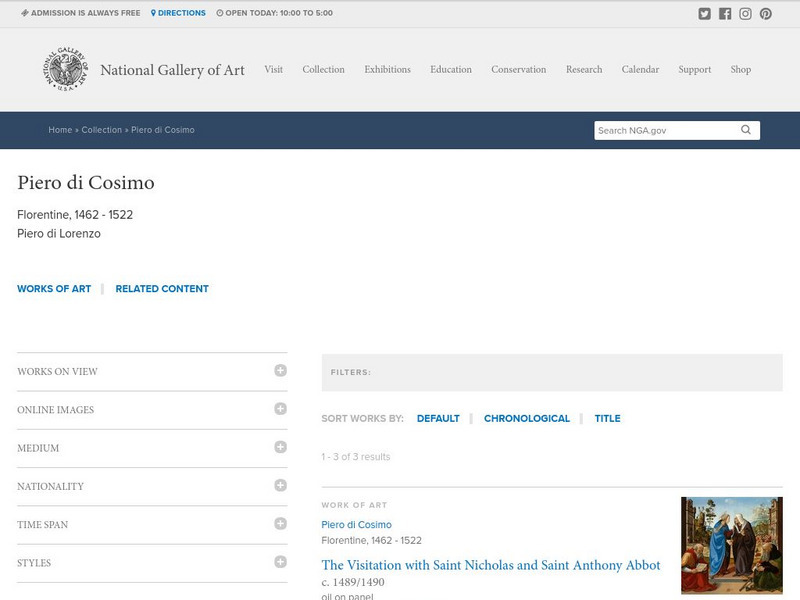Open the Instagram social icon
Viewport: 800px width, 600px height.
point(745,14)
